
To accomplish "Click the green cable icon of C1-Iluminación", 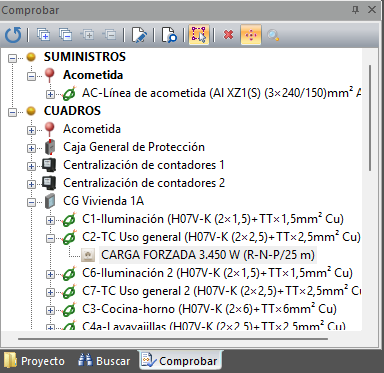I will (69, 219).
